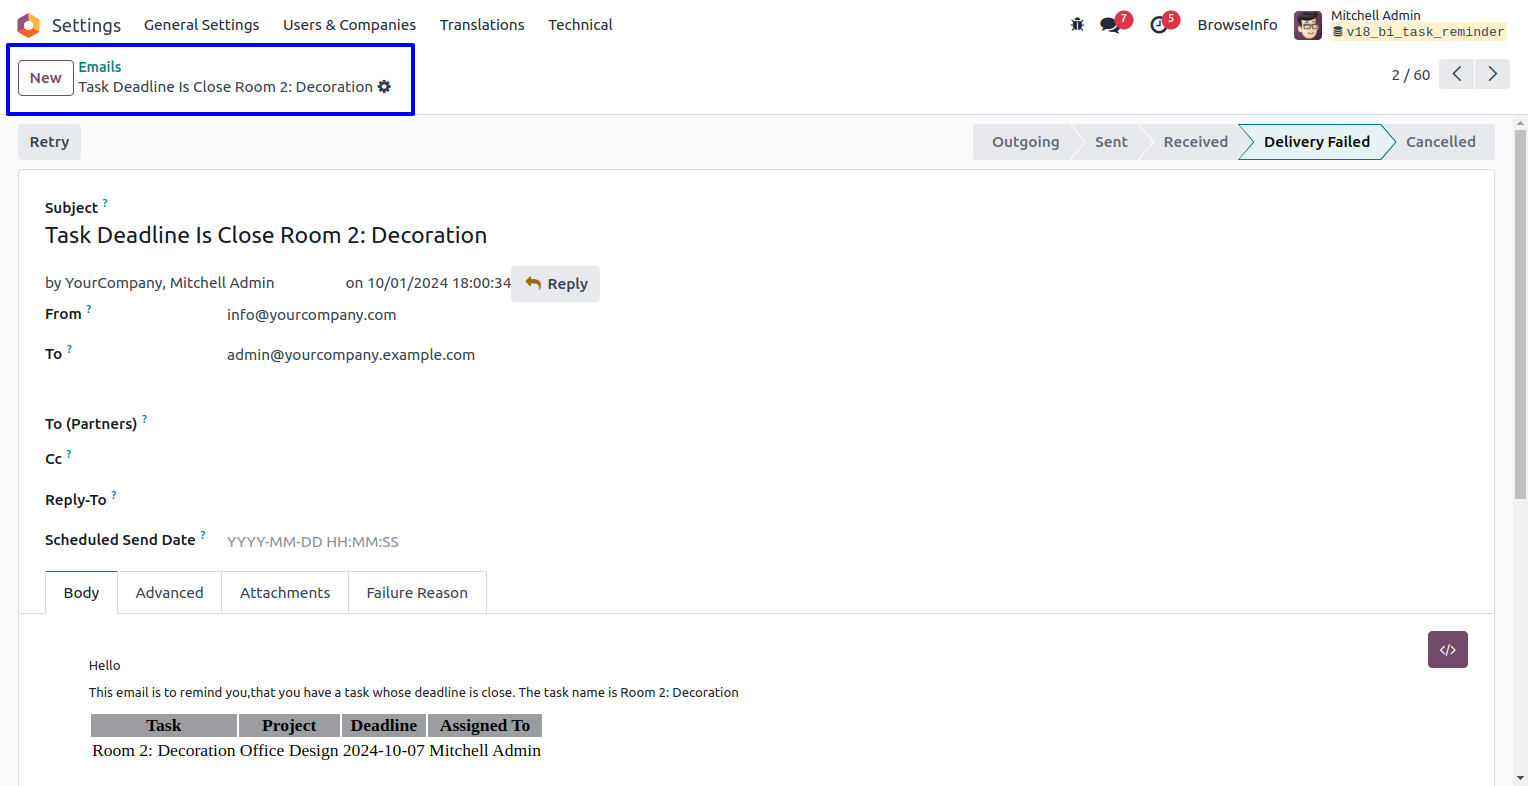
Task: Go to the next record arrow
Action: tap(1492, 74)
